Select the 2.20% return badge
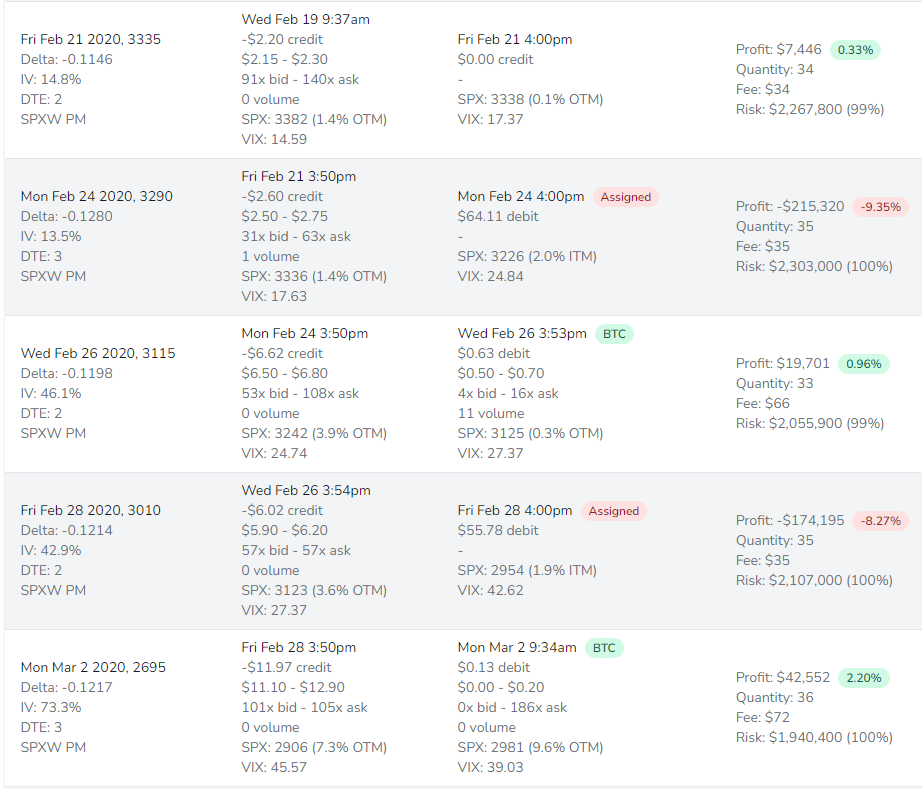 point(863,678)
